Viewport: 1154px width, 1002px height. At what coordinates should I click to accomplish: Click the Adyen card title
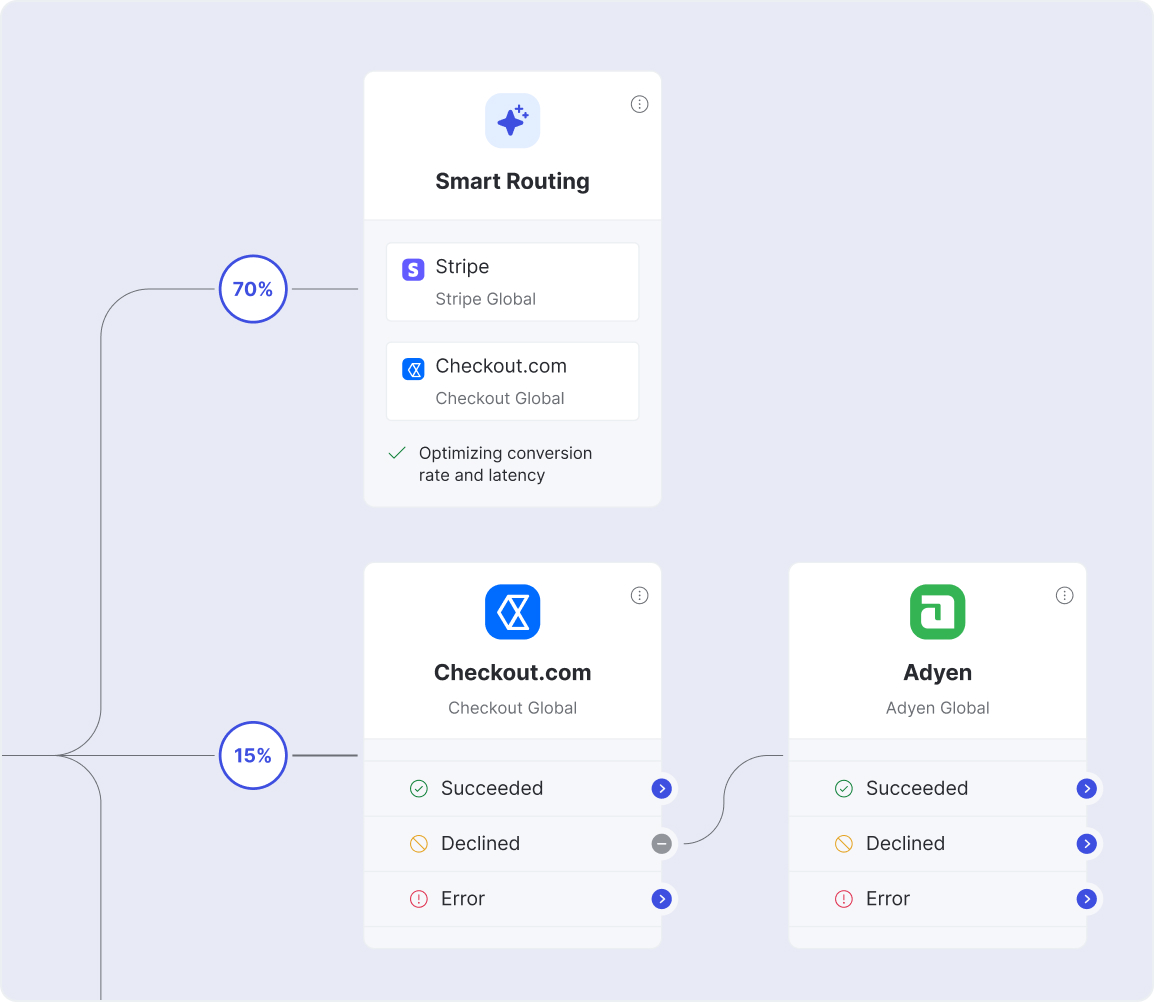tap(938, 672)
